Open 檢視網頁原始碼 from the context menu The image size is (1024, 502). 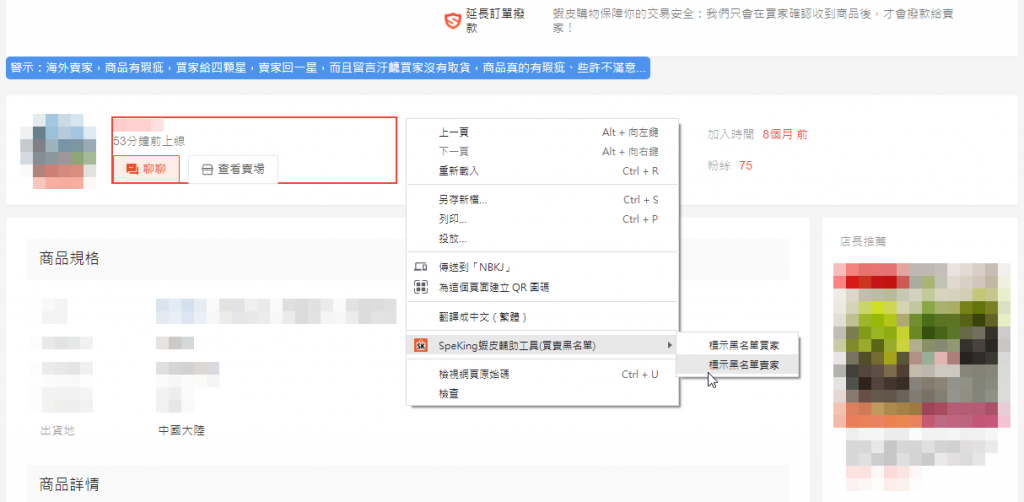point(474,374)
